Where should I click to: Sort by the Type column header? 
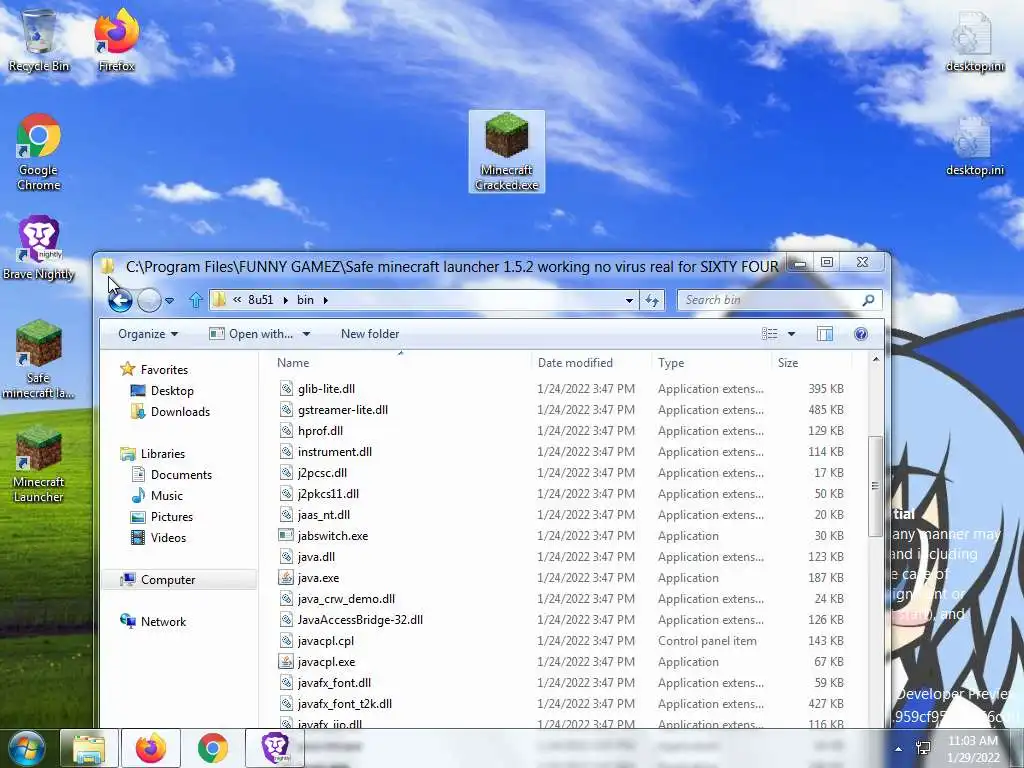click(x=711, y=362)
